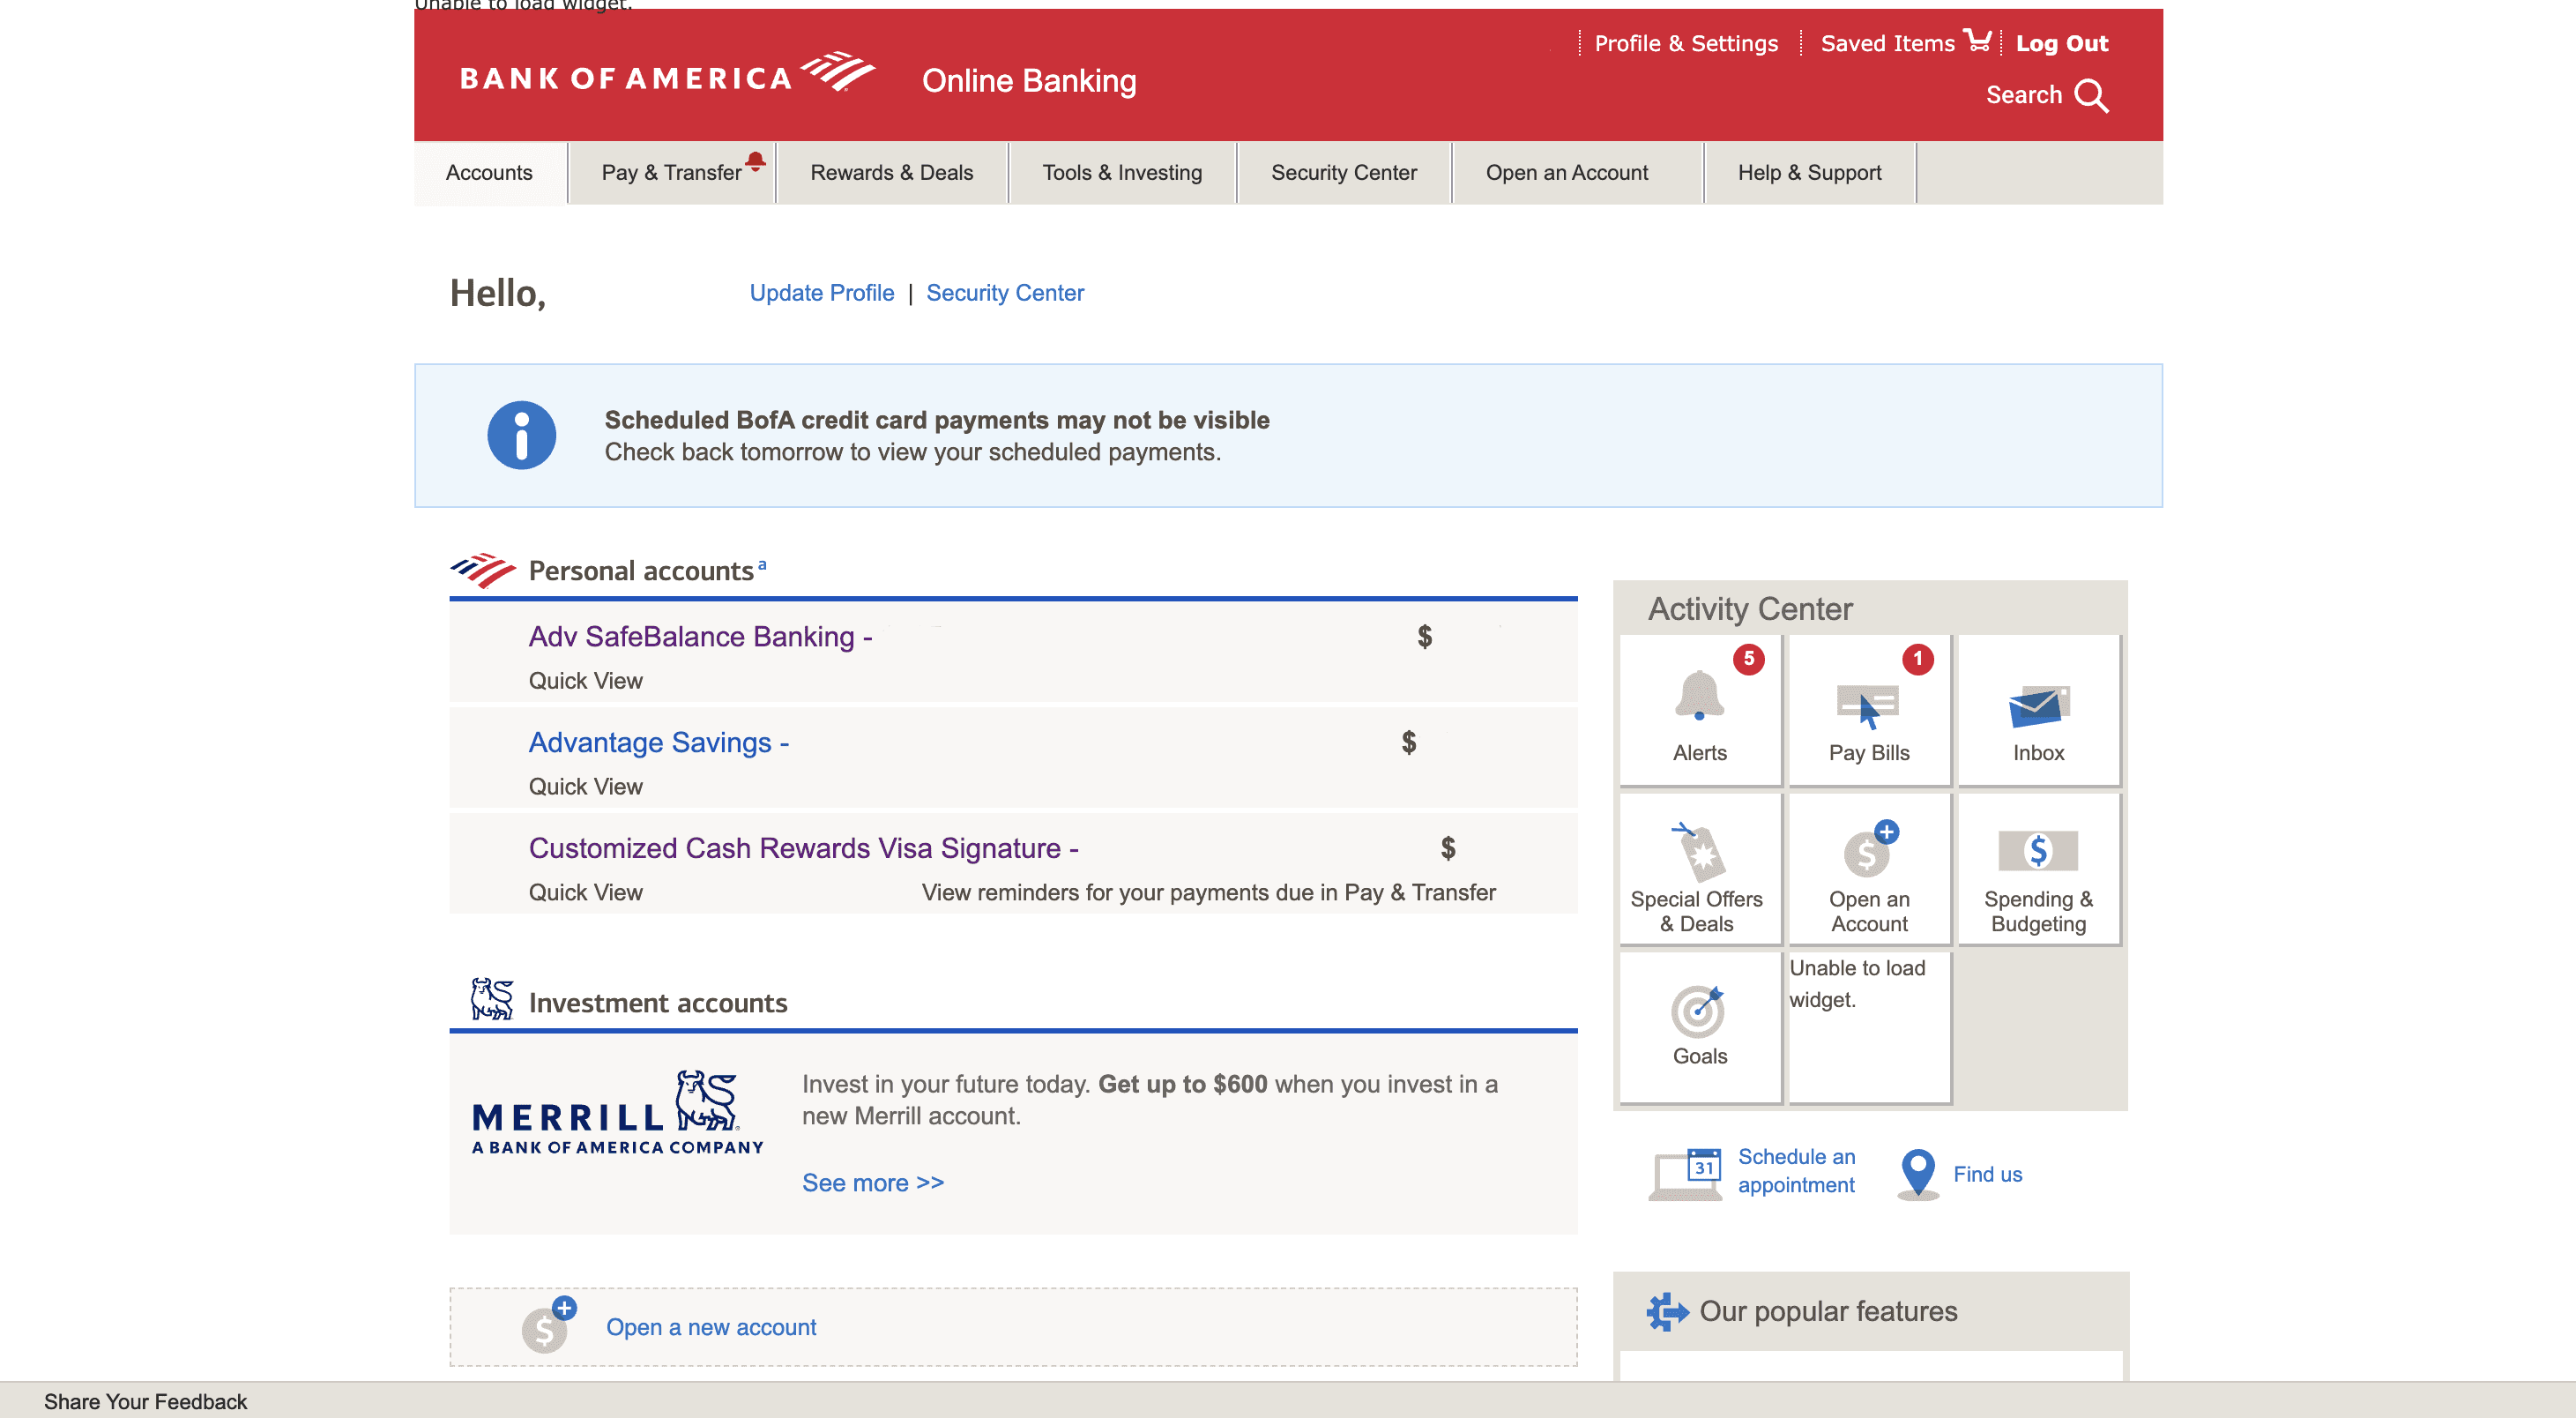Click the Search magnifying glass icon
The width and height of the screenshot is (2576, 1418).
[2091, 96]
